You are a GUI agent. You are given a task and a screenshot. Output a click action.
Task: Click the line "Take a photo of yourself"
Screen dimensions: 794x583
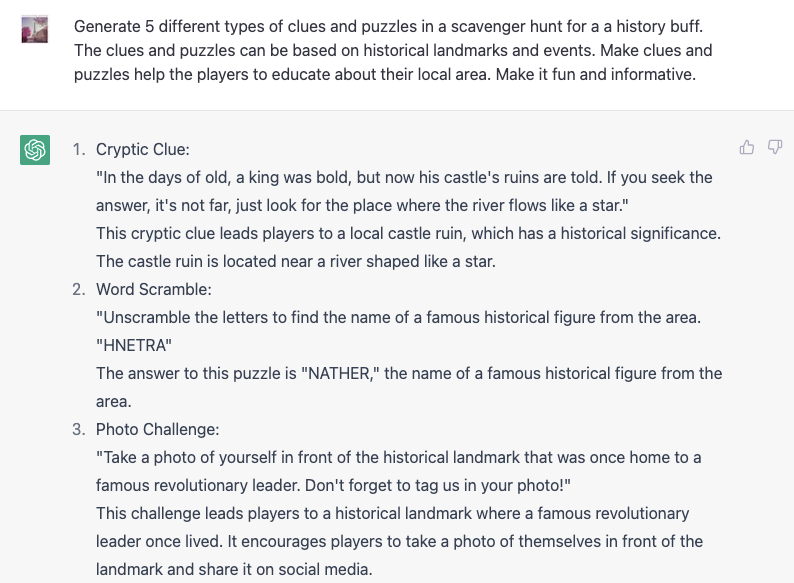click(x=399, y=457)
